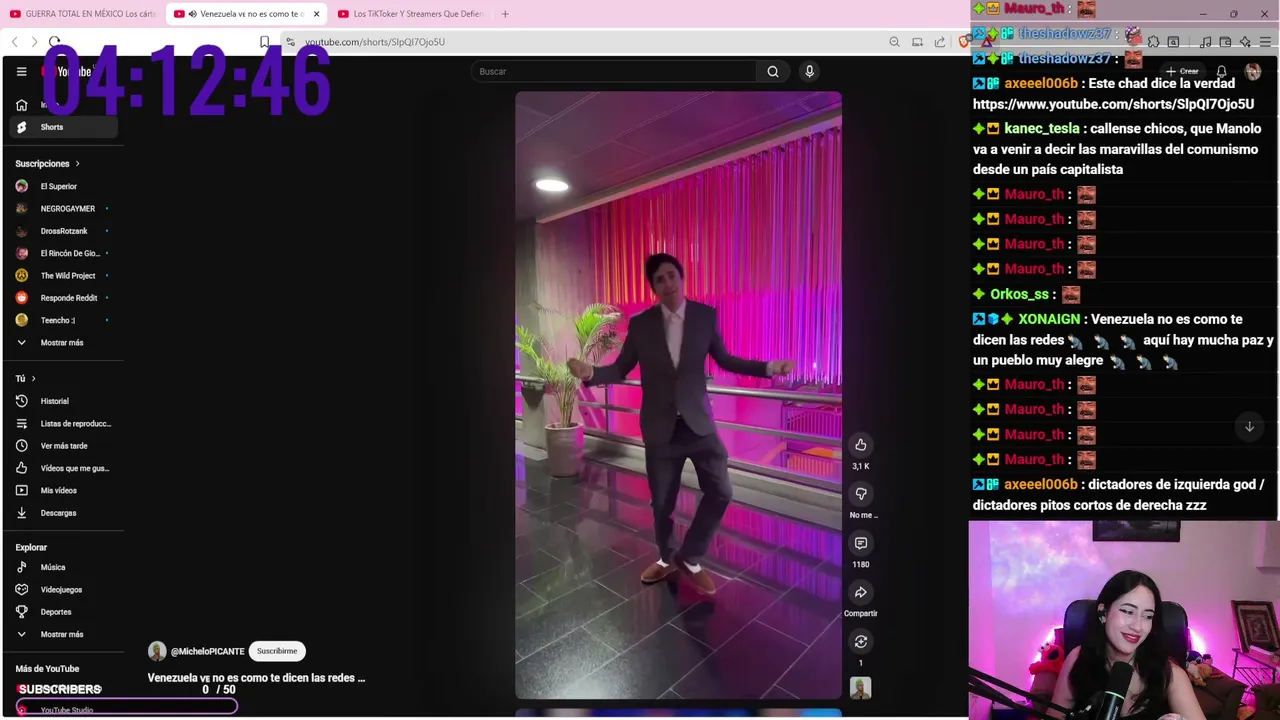This screenshot has width=1280, height=720.
Task: Open the comments showing 1180
Action: (x=860, y=543)
